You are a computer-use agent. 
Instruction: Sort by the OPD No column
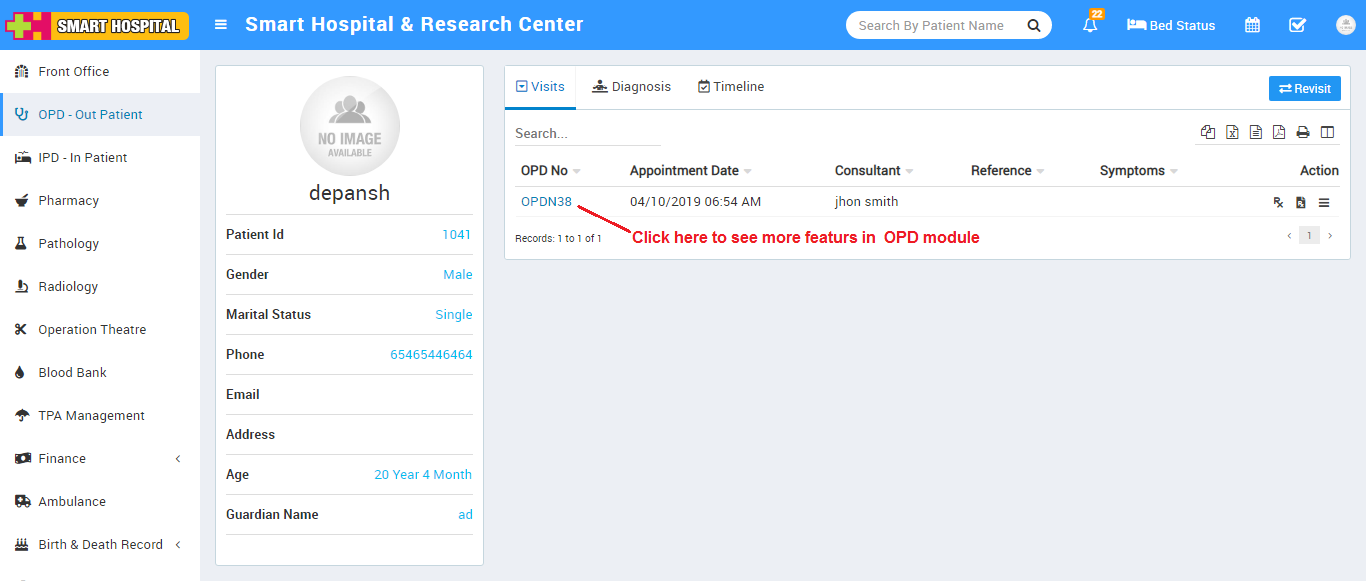[x=545, y=171]
